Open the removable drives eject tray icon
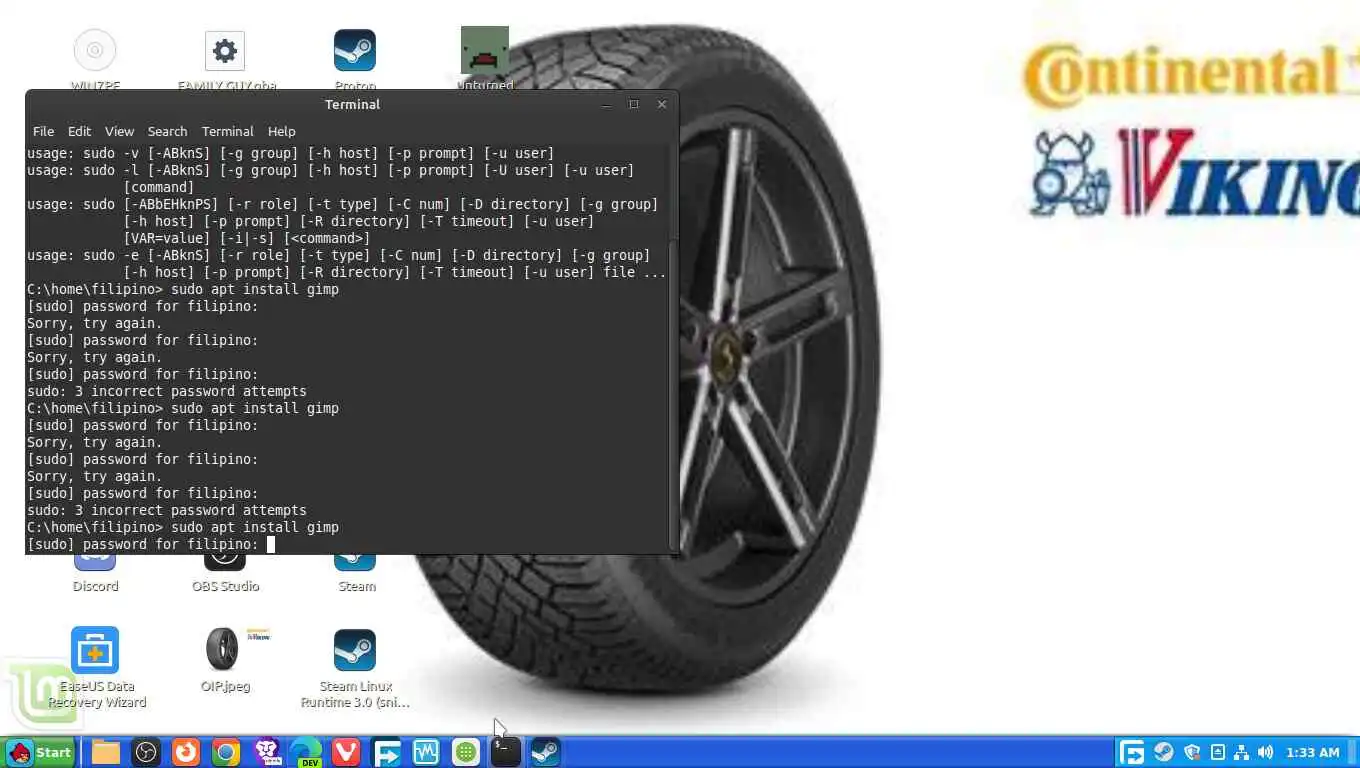1360x768 pixels. (1218, 752)
